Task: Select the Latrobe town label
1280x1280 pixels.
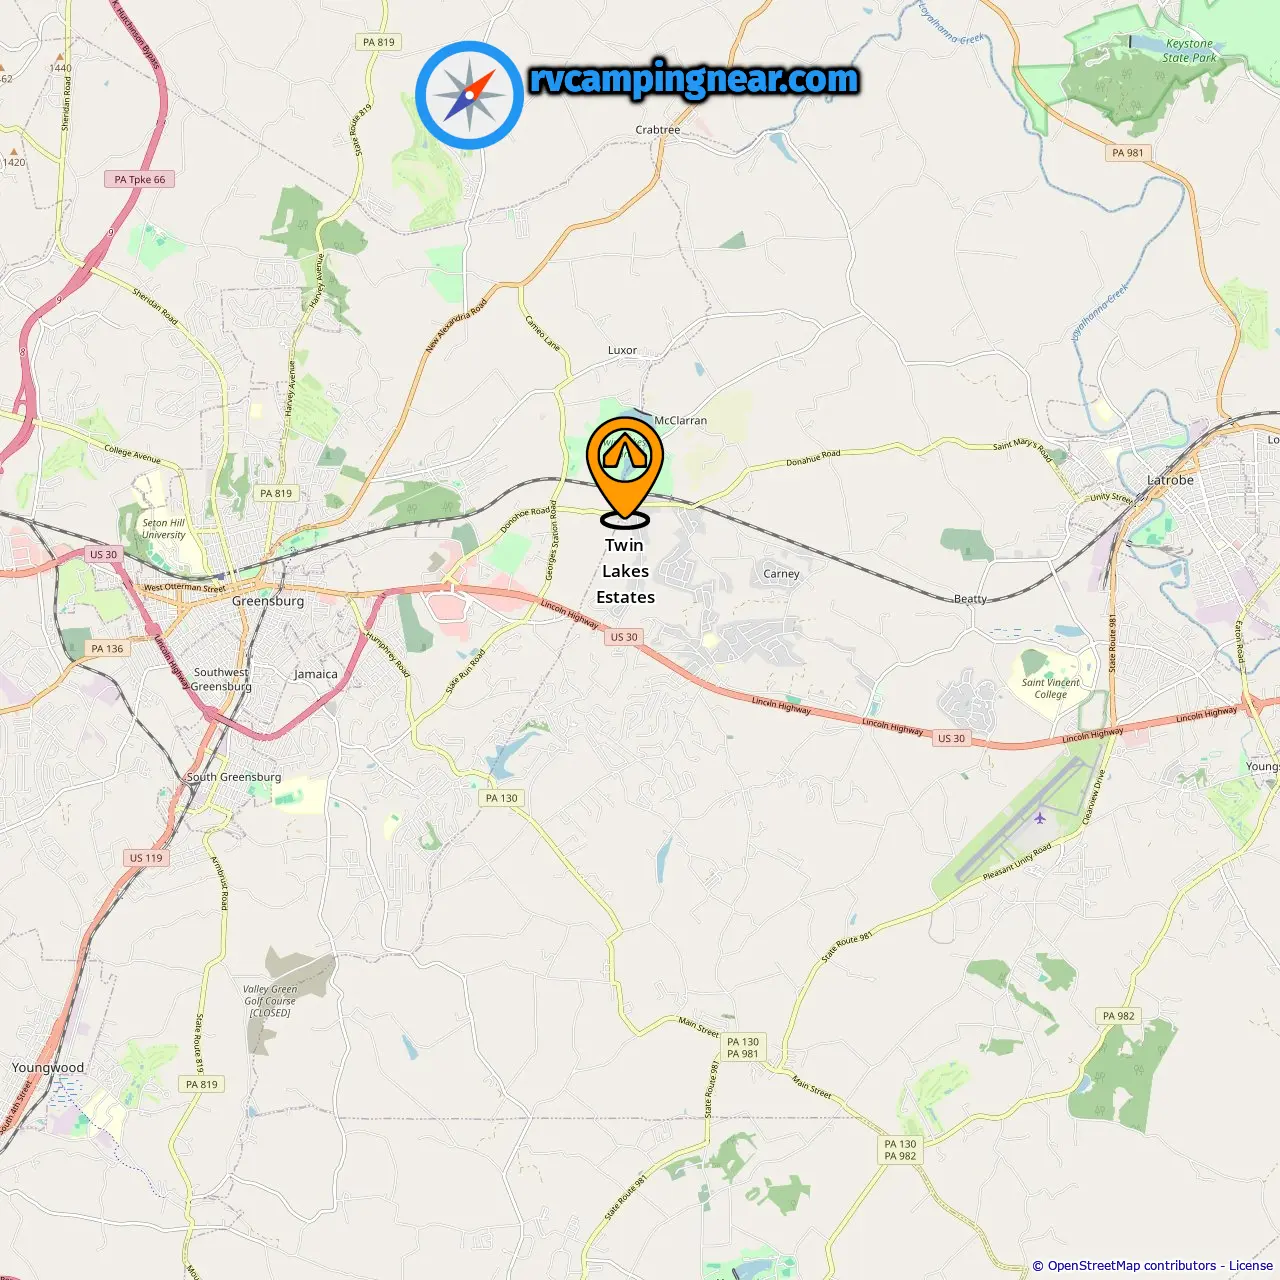Action: (1170, 480)
